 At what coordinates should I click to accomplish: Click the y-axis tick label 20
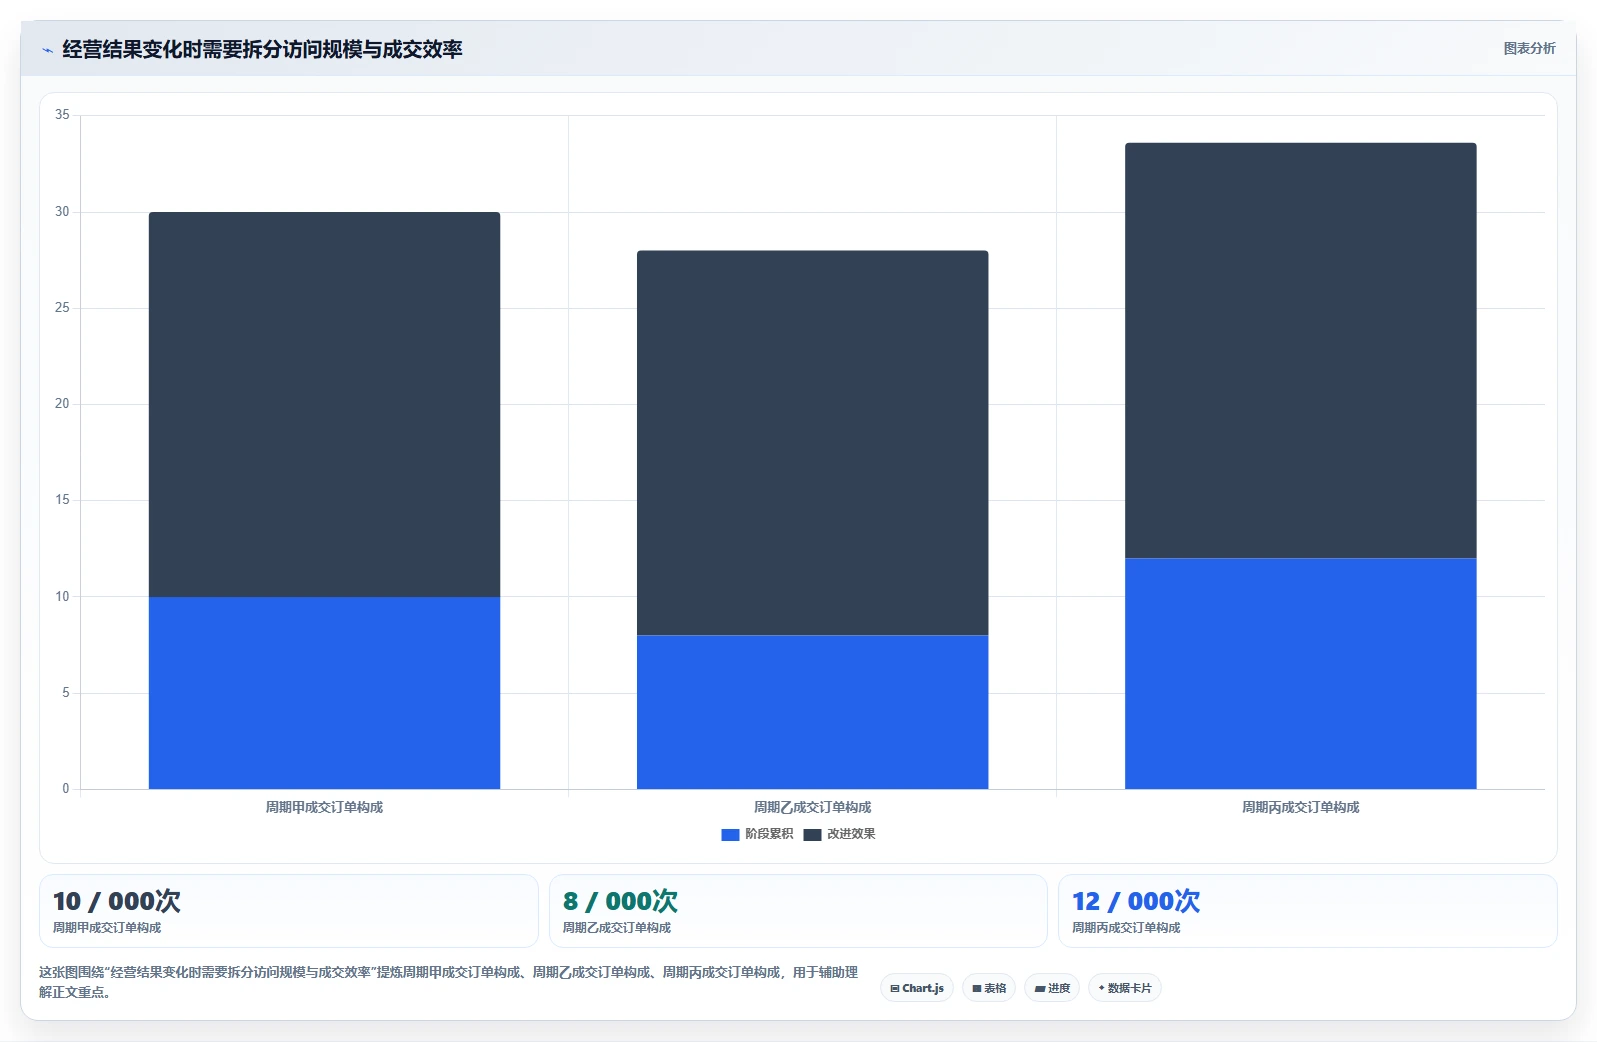pos(62,404)
